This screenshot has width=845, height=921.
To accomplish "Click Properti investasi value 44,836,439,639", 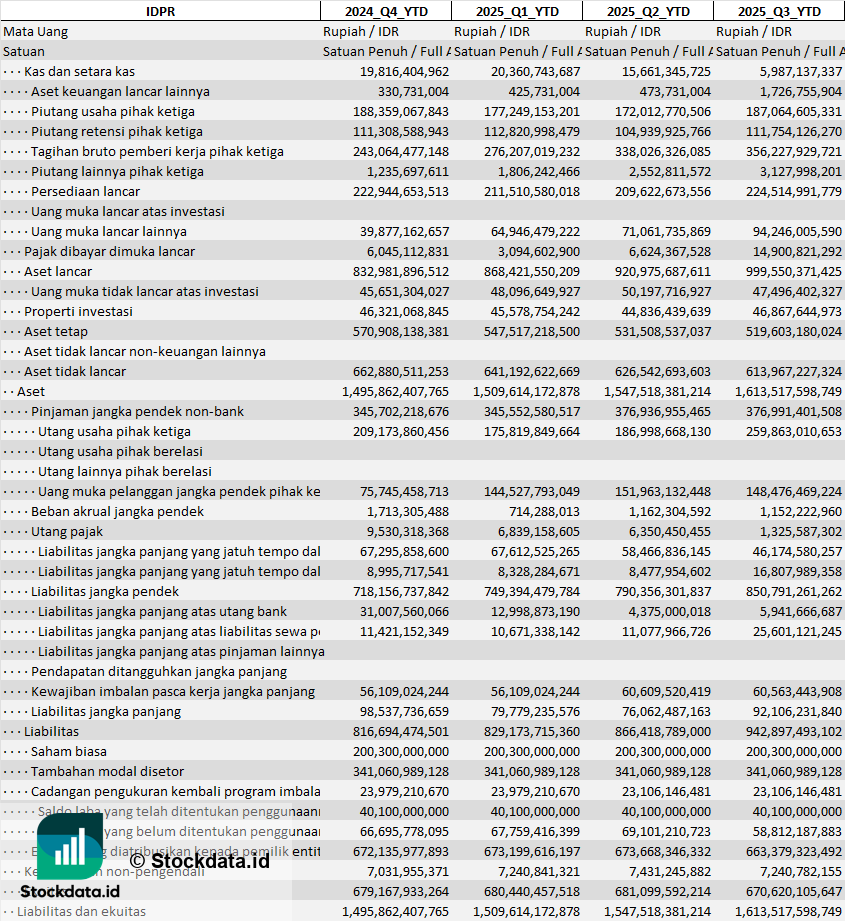I will [666, 311].
